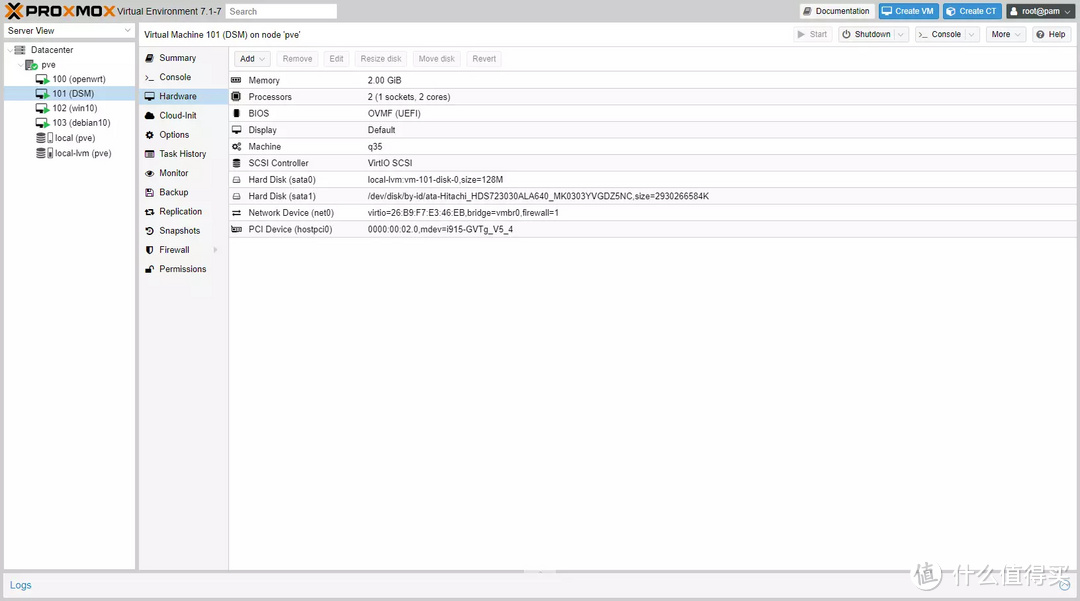Click the Snapshots history icon
The image size is (1080, 601).
(x=149, y=231)
